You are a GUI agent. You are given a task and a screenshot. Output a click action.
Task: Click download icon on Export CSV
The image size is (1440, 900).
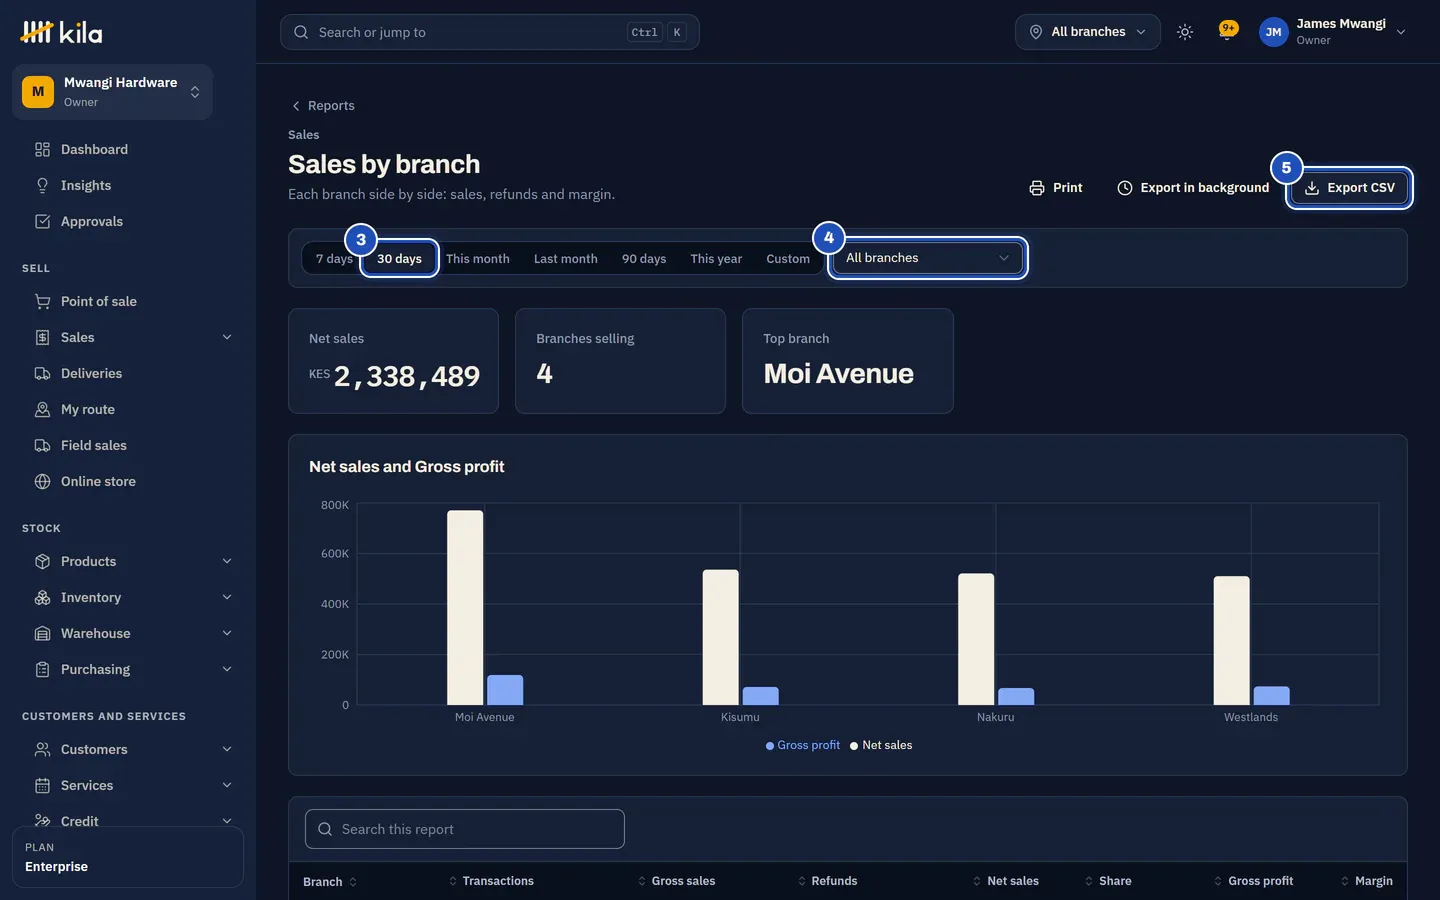(x=1312, y=188)
